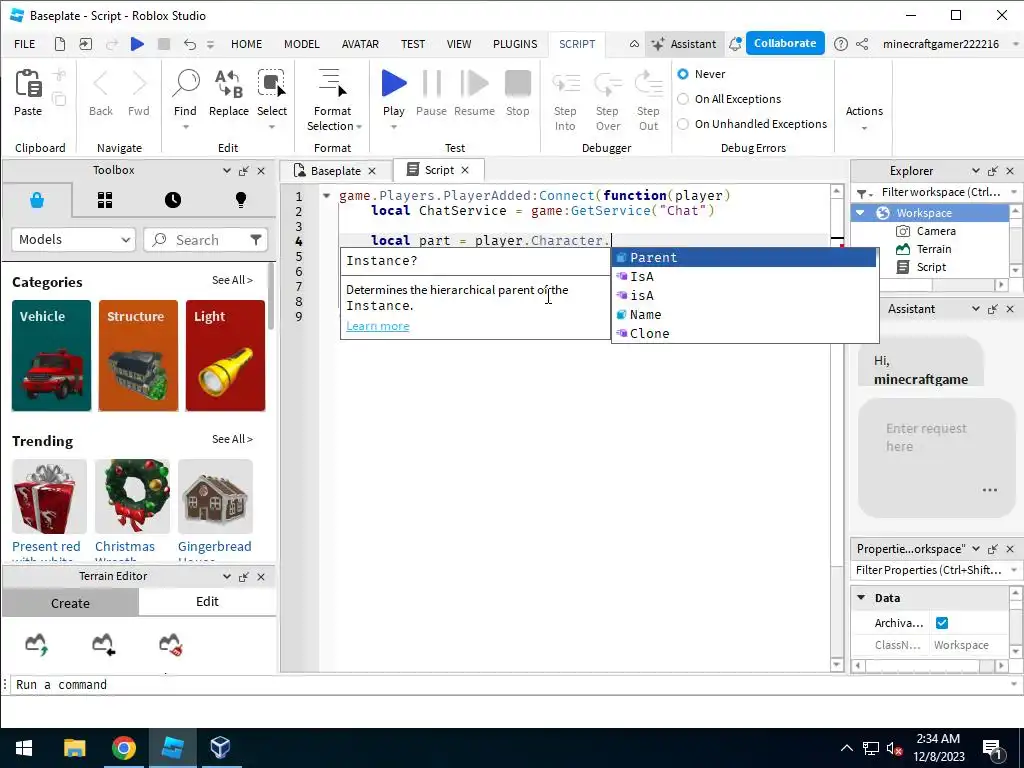Click the second Terrain Editor Create tool icon
Viewport: 1024px width, 768px height.
pyautogui.click(x=103, y=644)
